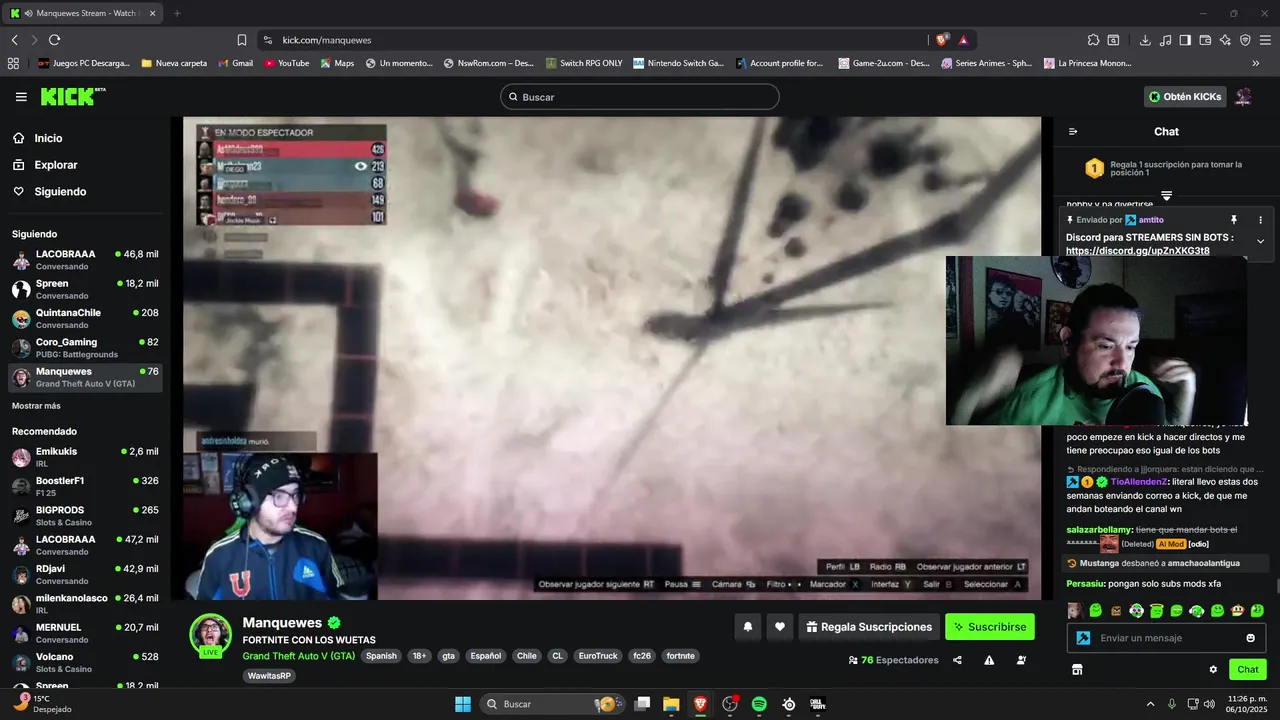Open browser extensions puzzle icon
This screenshot has width=1280, height=720.
point(1093,40)
